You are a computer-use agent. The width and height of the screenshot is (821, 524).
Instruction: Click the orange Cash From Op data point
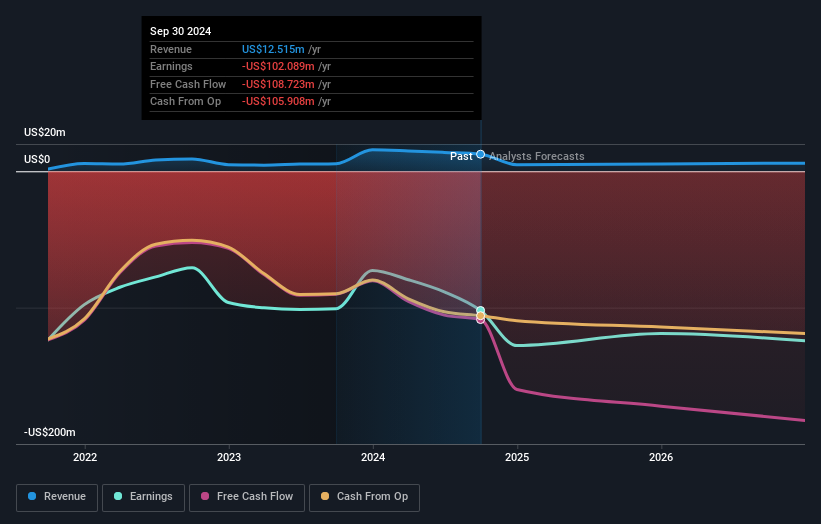(x=481, y=316)
